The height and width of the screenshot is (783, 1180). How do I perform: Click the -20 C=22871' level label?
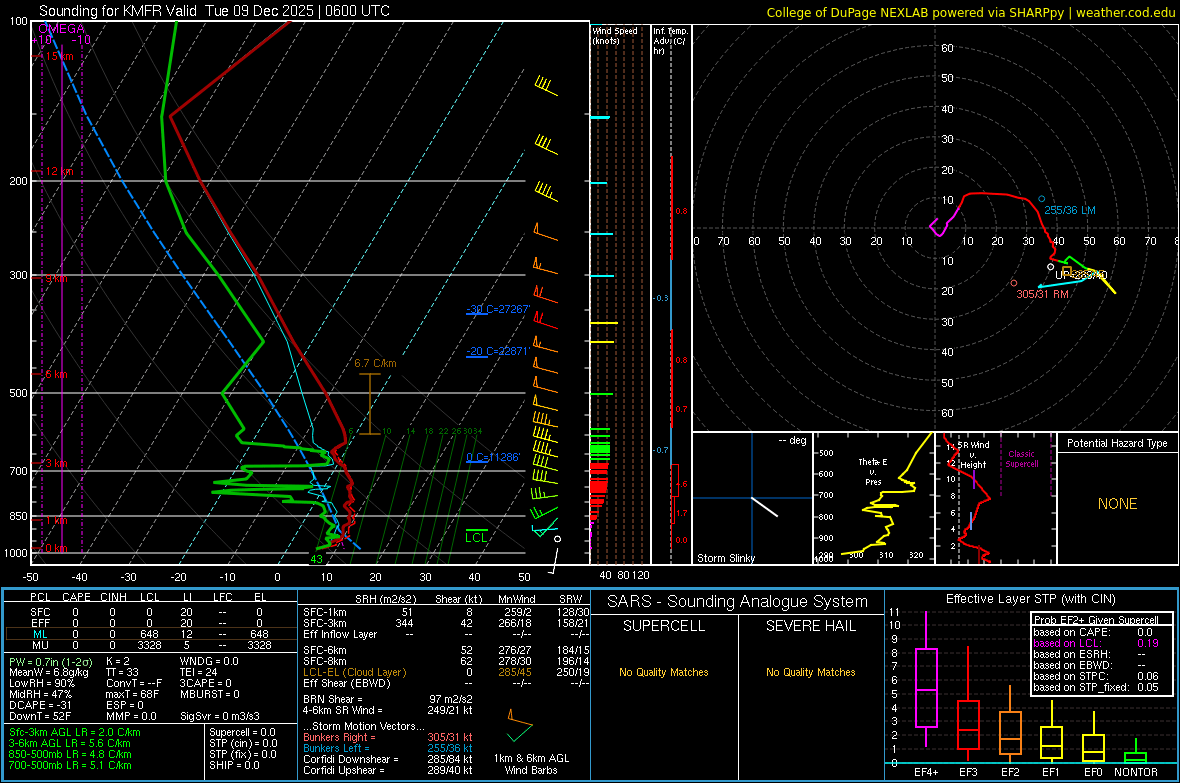(498, 351)
